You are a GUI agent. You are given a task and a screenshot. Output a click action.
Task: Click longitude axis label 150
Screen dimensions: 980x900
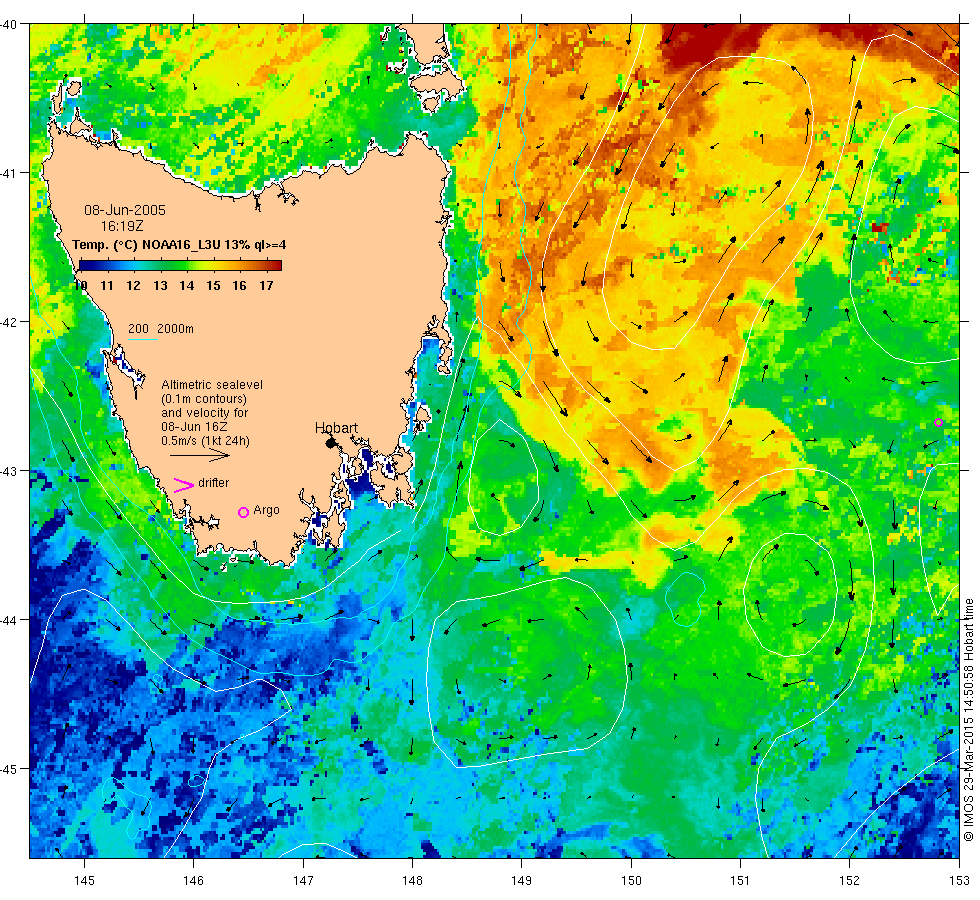(631, 881)
